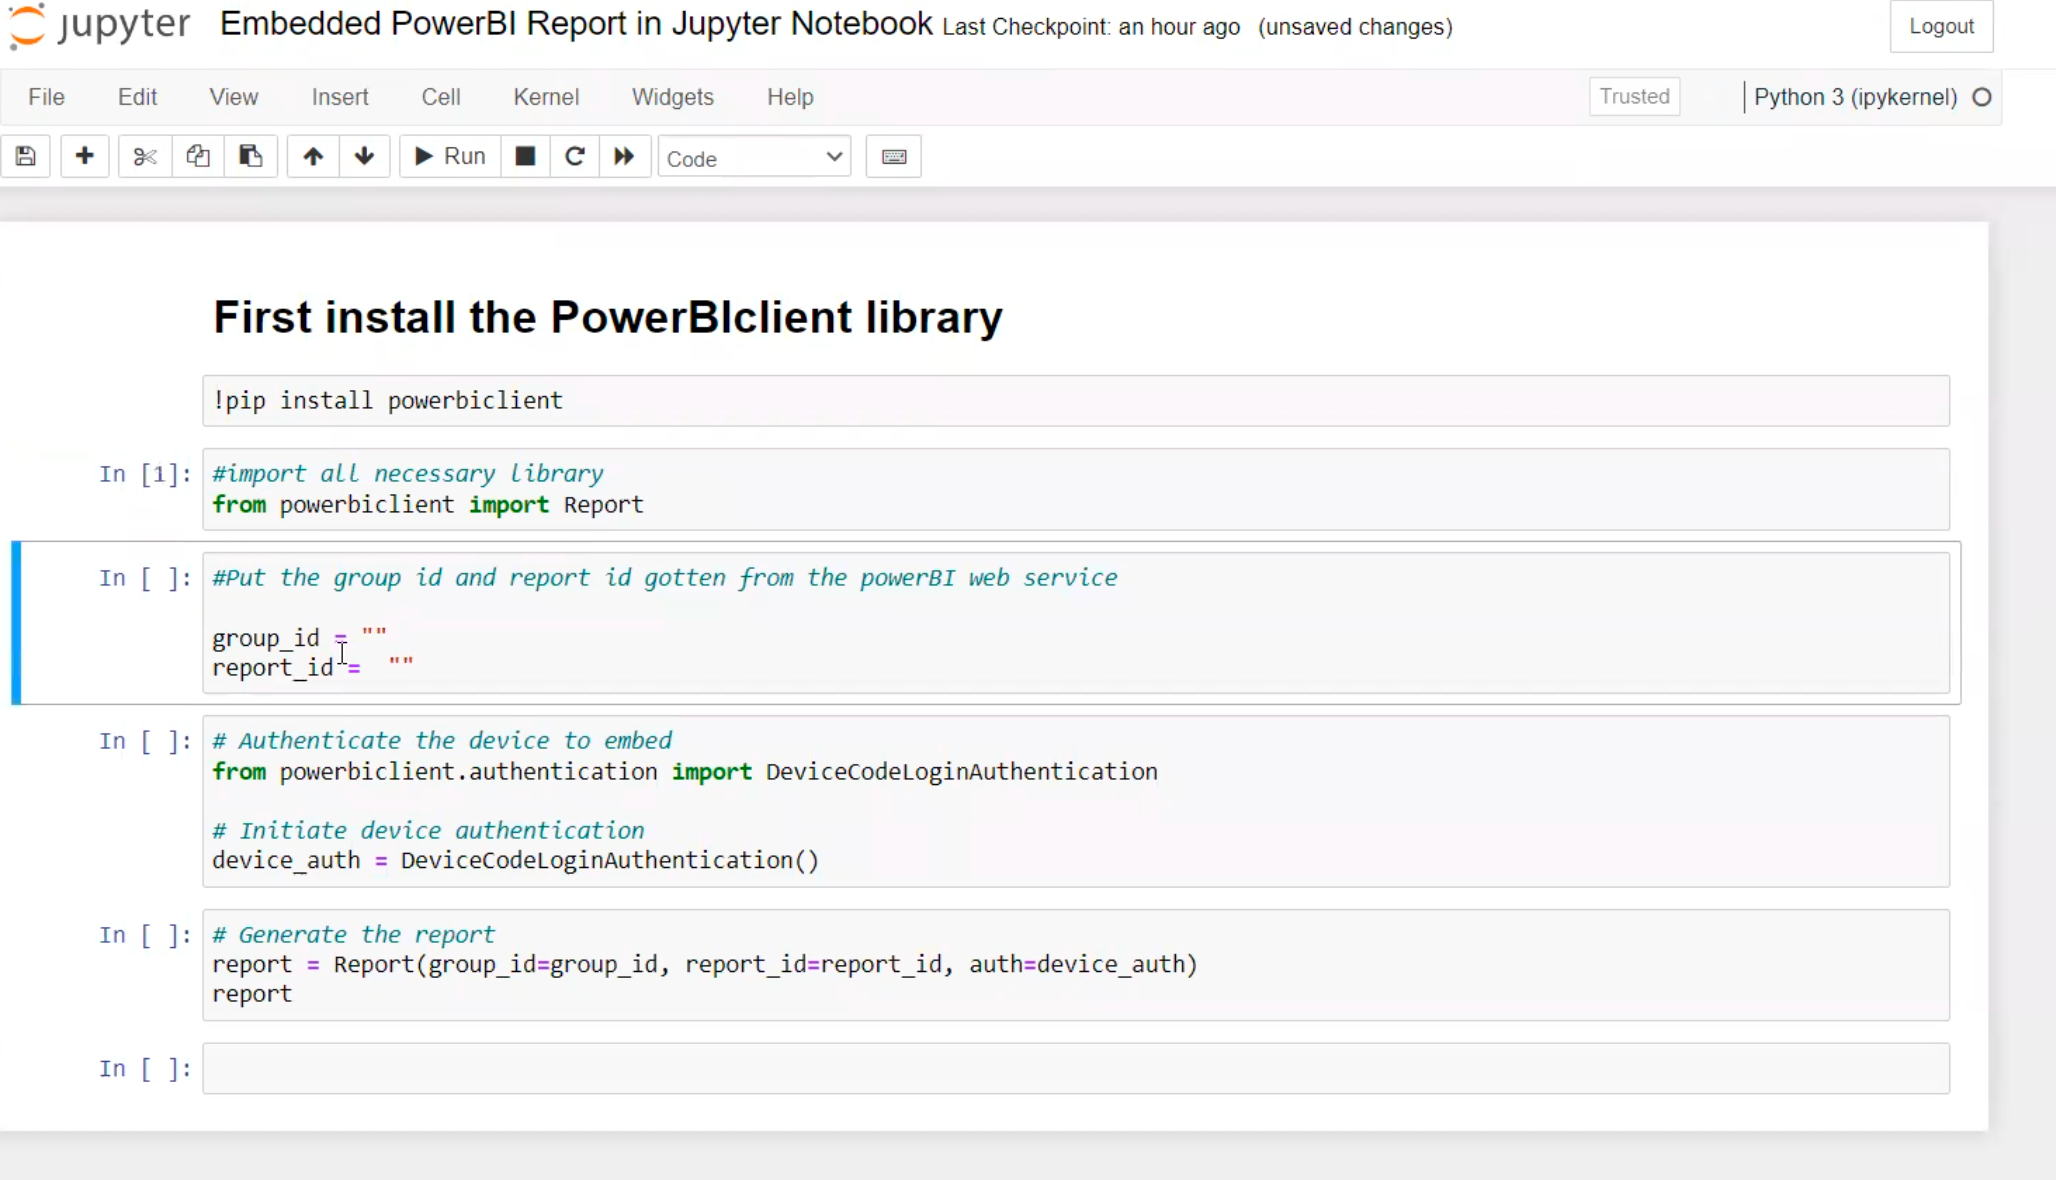Screen dimensions: 2056x1180
Task: Move selected cell up arrow
Action: (313, 157)
